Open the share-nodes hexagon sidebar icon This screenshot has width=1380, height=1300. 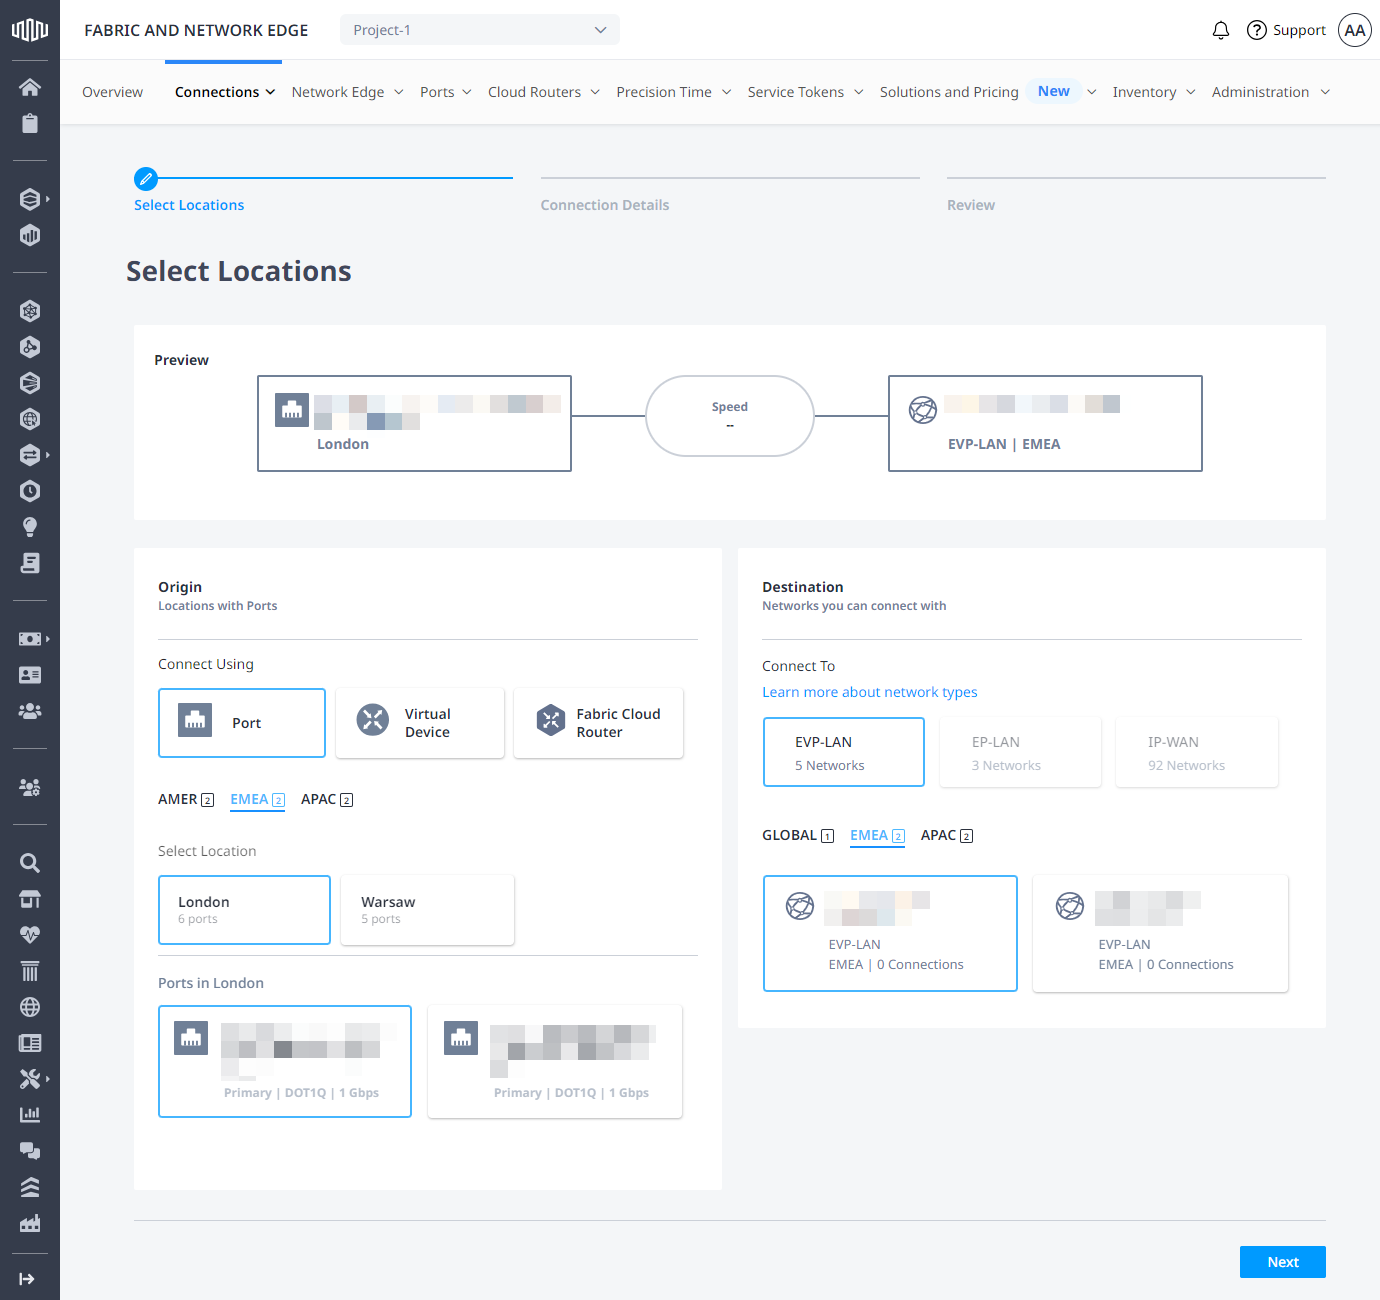(x=30, y=347)
